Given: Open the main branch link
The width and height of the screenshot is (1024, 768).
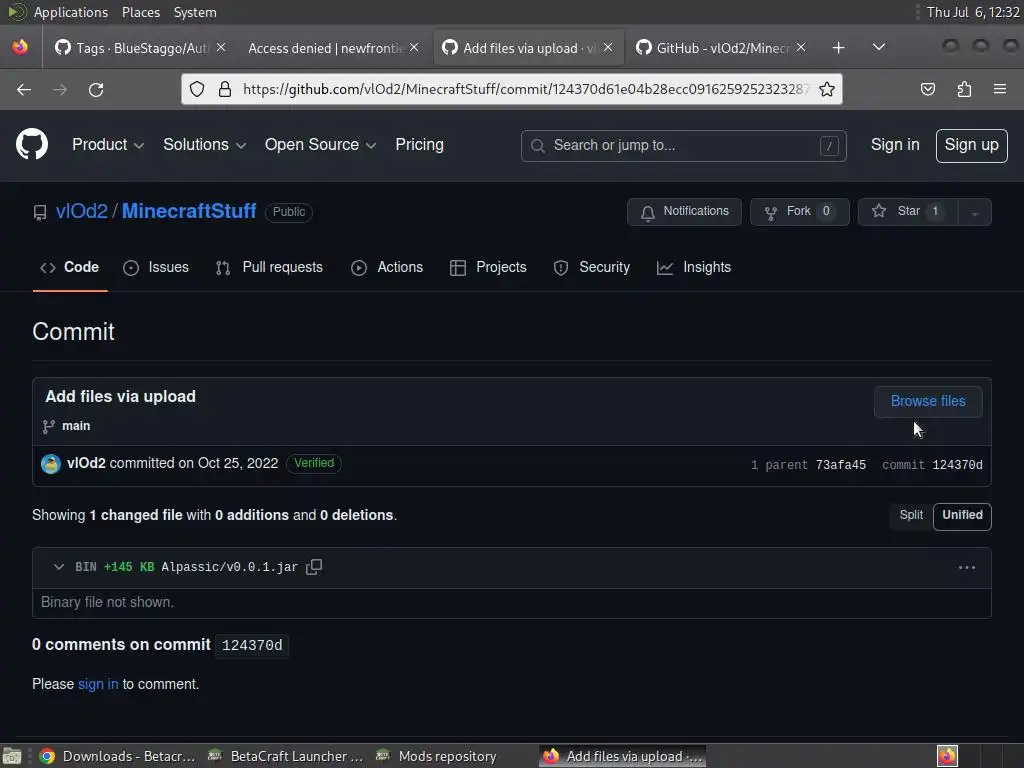Looking at the screenshot, I should point(76,426).
